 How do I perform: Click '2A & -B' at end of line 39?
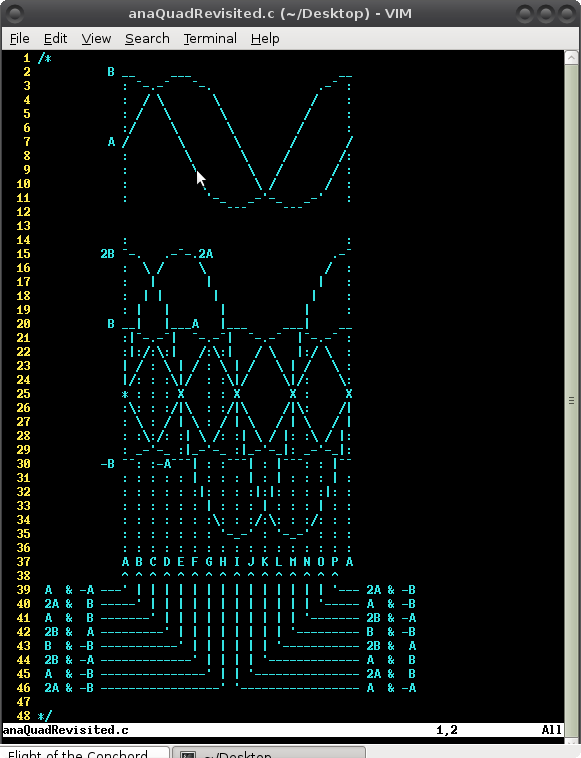point(391,590)
